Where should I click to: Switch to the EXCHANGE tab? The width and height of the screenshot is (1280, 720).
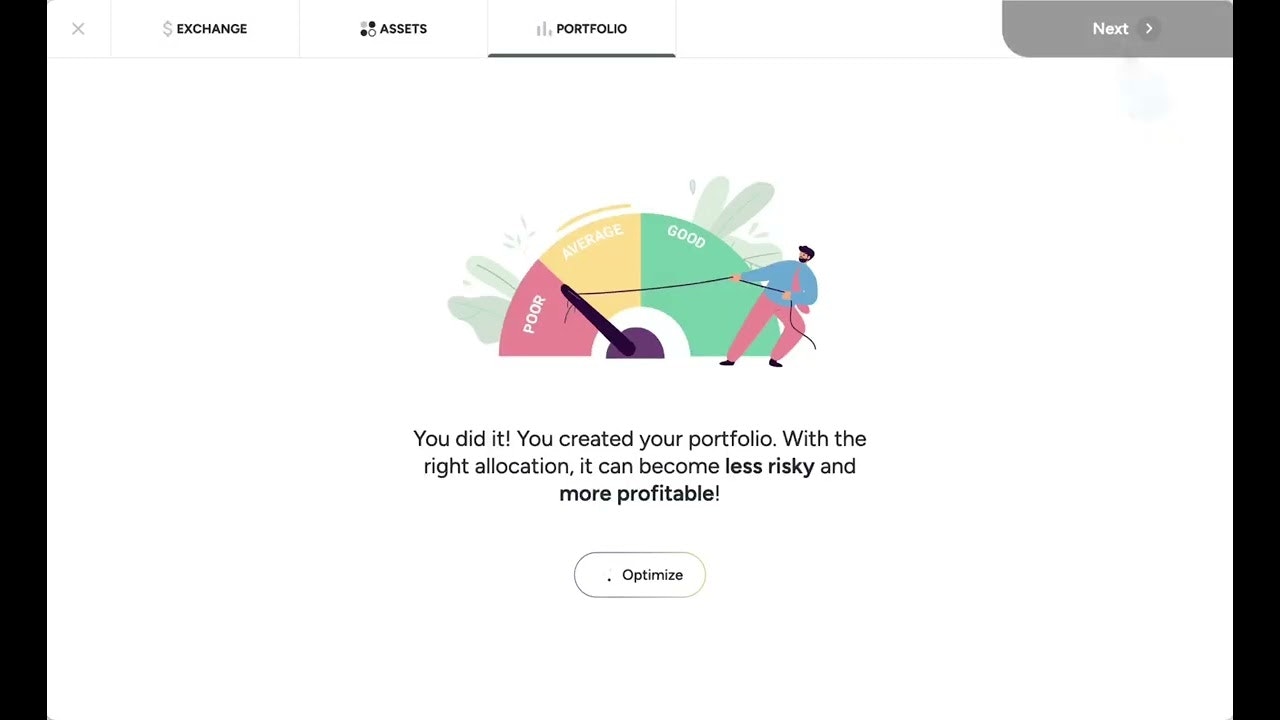205,28
